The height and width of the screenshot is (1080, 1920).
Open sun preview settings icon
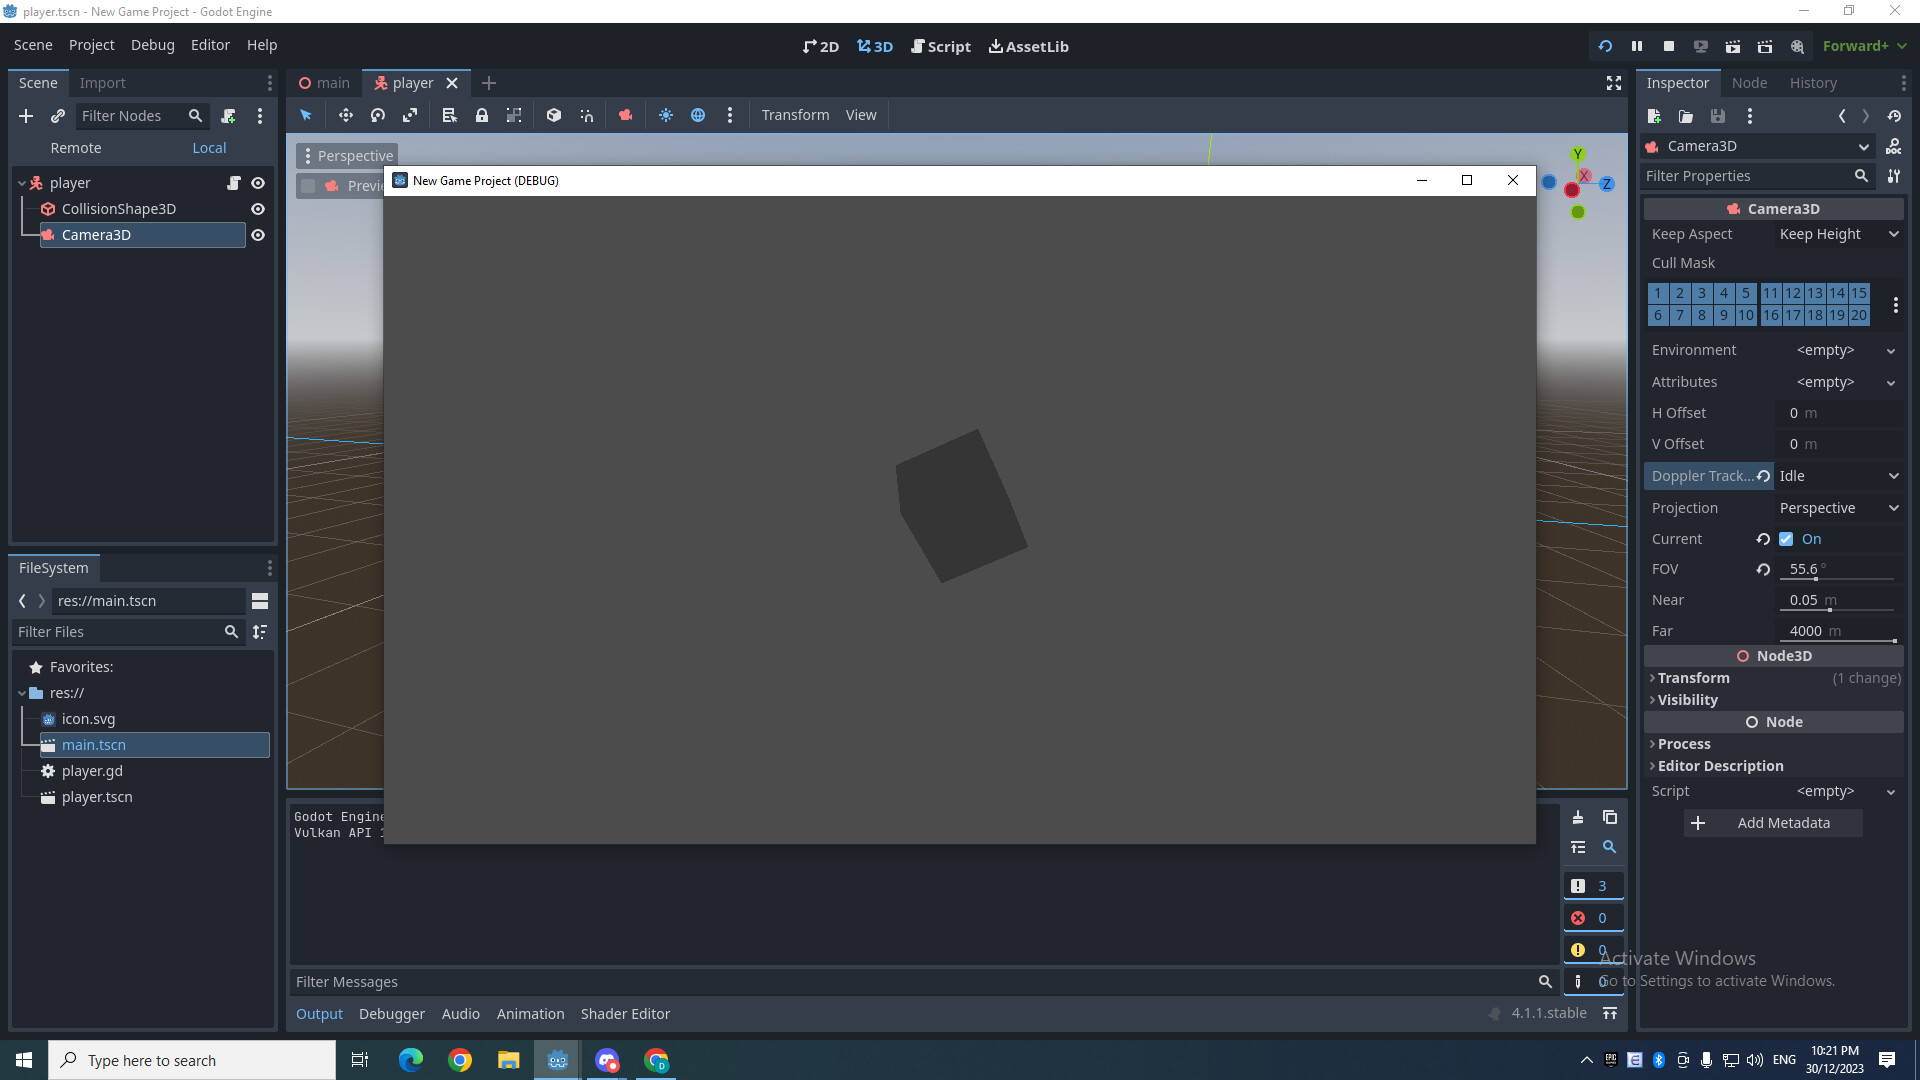[x=666, y=115]
